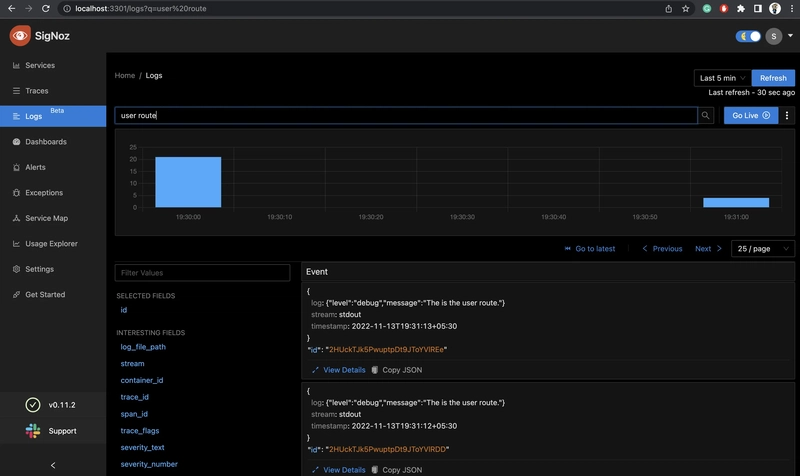
Task: Go to the Next page of logs
Action: click(x=708, y=249)
